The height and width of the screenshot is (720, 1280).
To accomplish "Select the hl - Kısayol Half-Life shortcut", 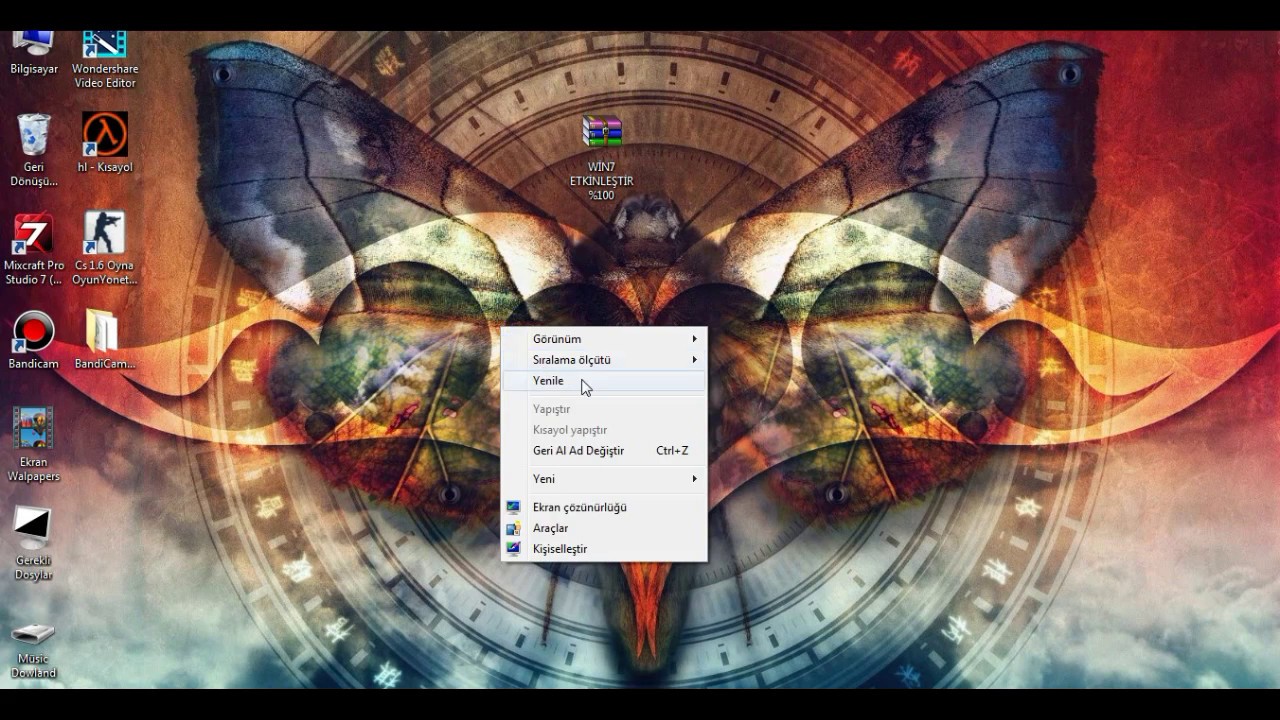I will coord(105,135).
